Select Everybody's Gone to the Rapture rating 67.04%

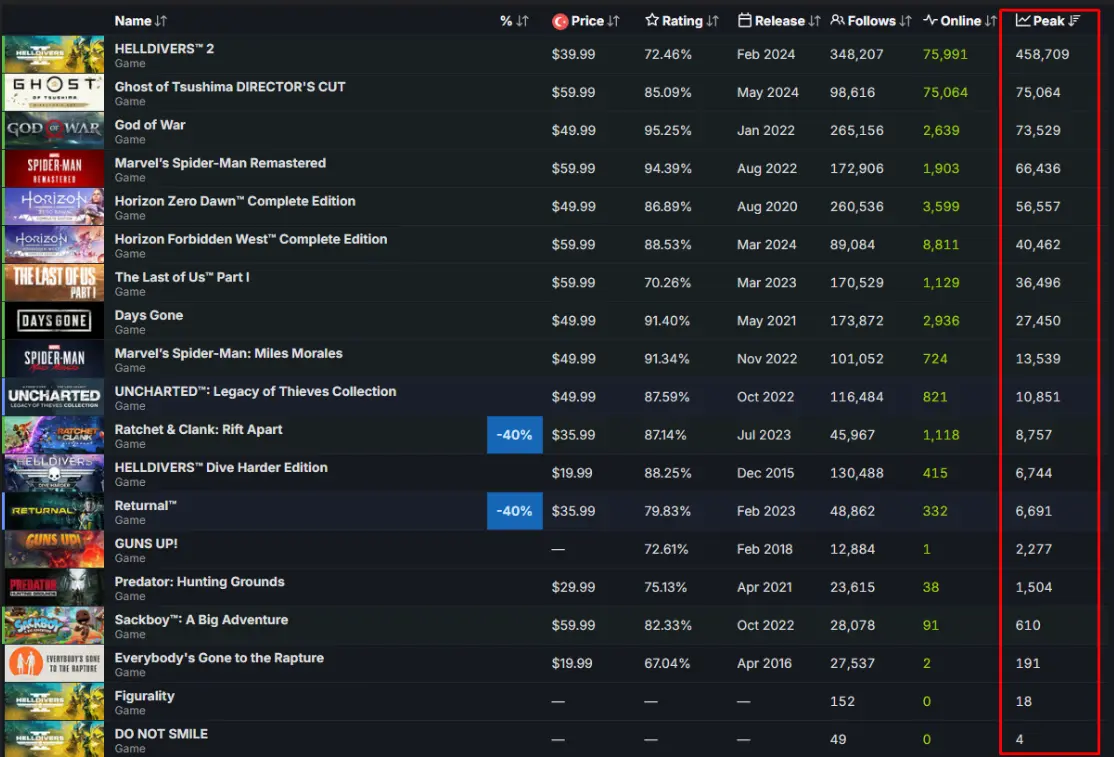(667, 663)
